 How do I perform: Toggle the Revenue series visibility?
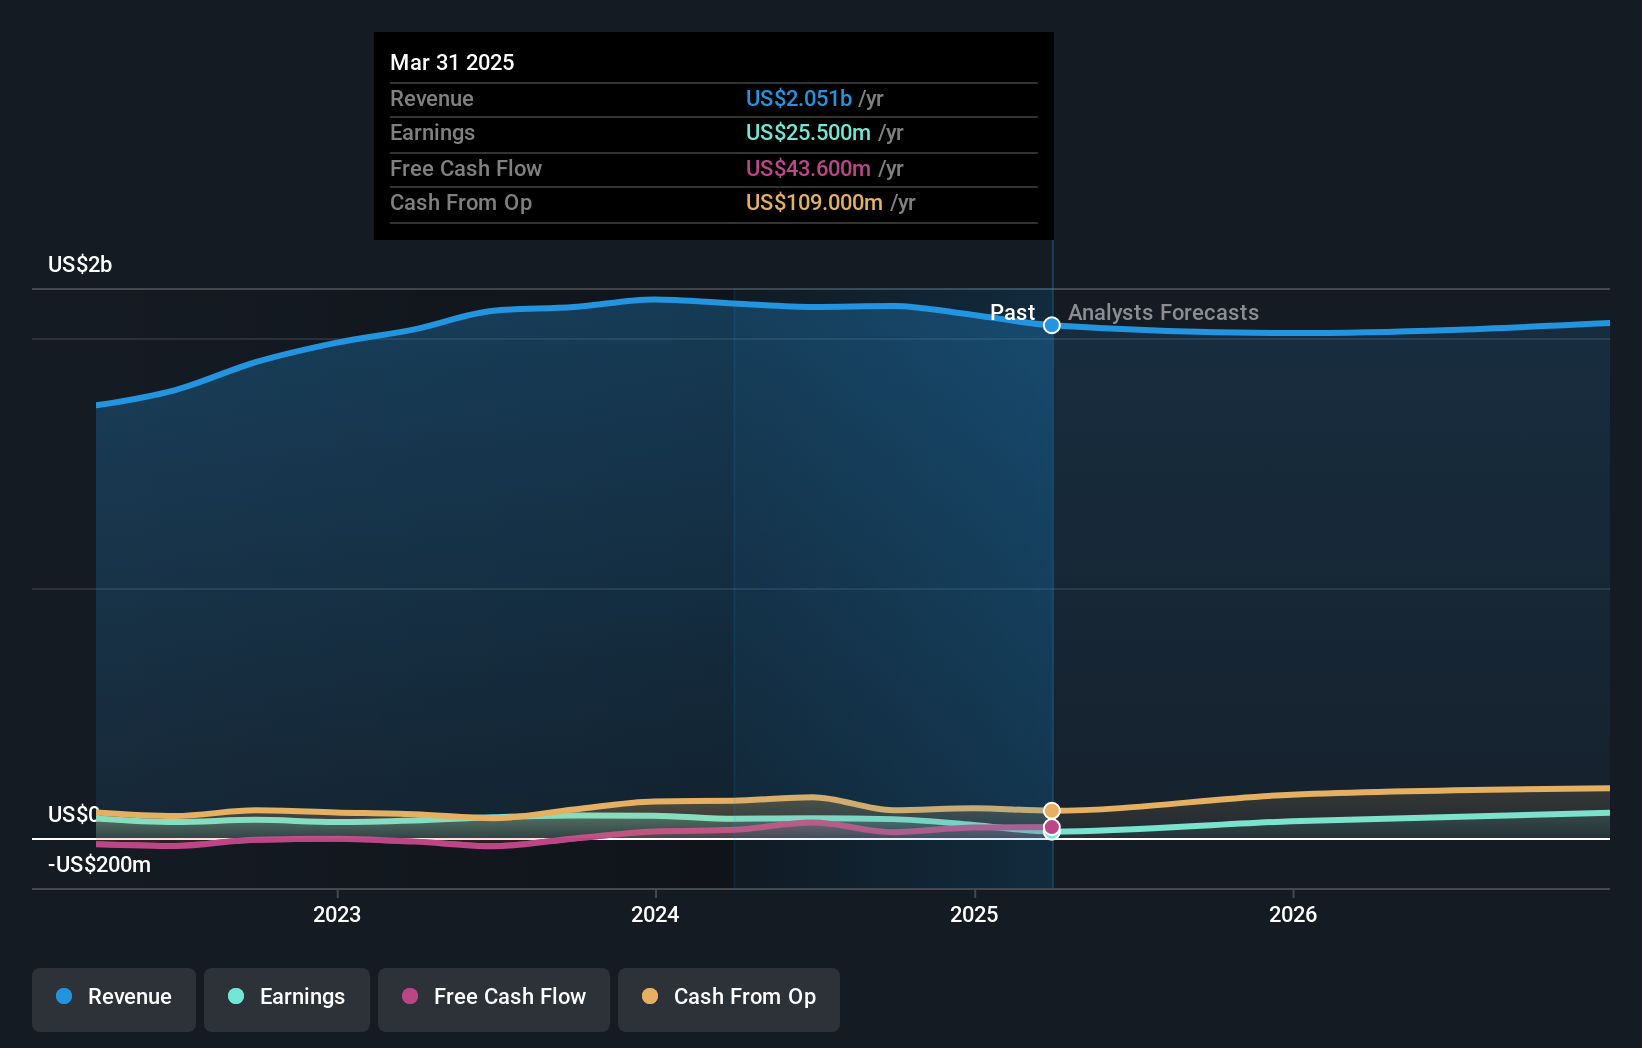113,997
